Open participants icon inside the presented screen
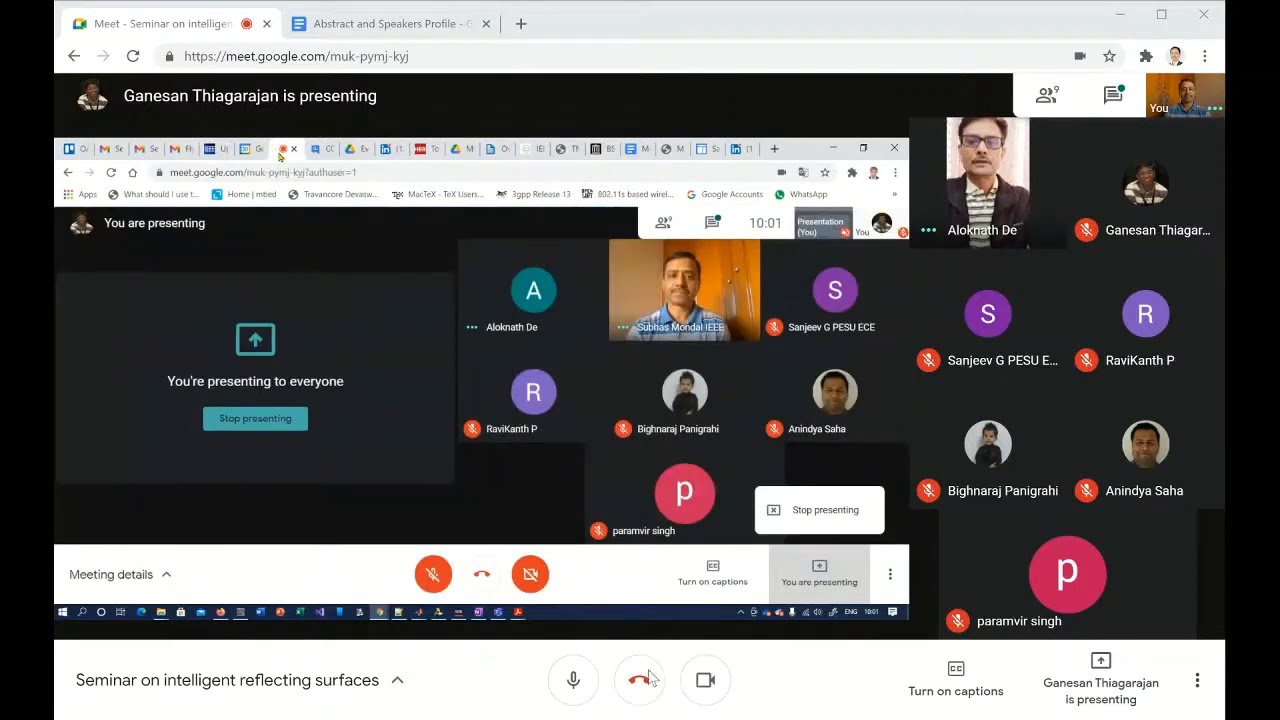Image resolution: width=1280 pixels, height=720 pixels. [x=663, y=223]
